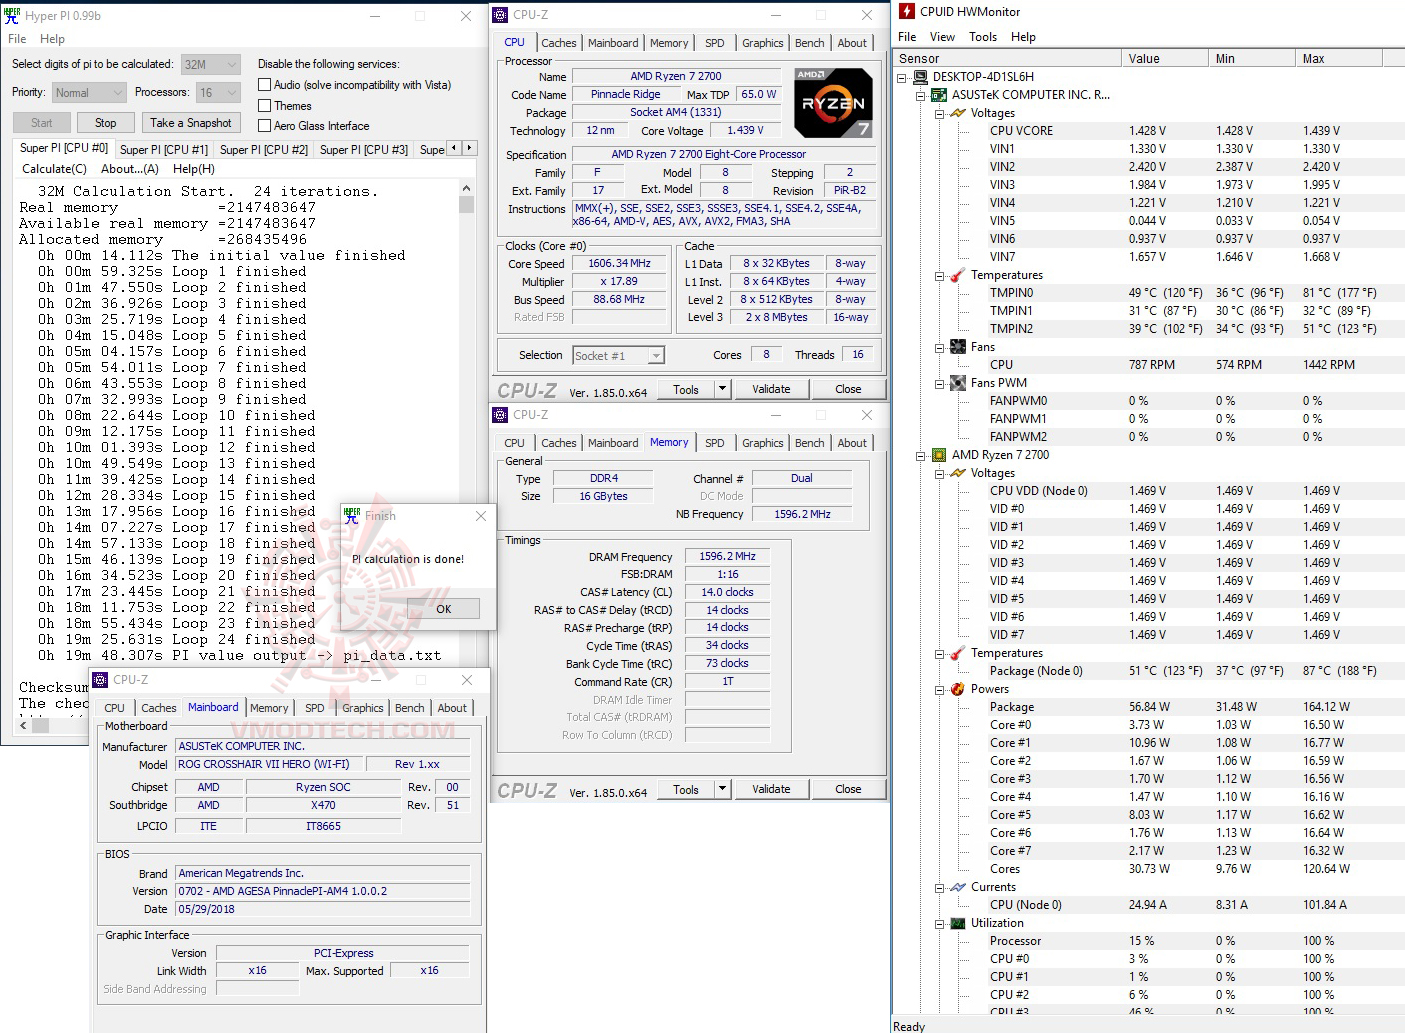Image resolution: width=1405 pixels, height=1033 pixels.
Task: Click the flag icon beside Temperatures section
Action: pos(956,275)
